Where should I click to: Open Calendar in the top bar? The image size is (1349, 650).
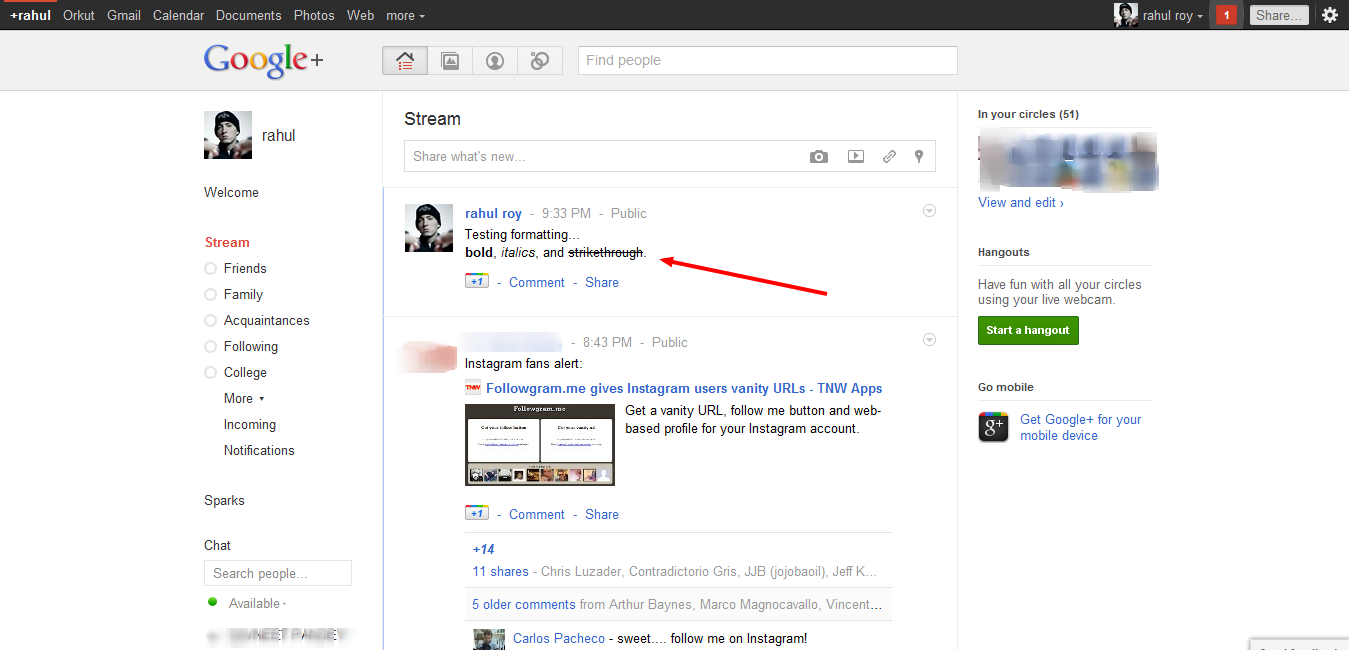pos(178,15)
